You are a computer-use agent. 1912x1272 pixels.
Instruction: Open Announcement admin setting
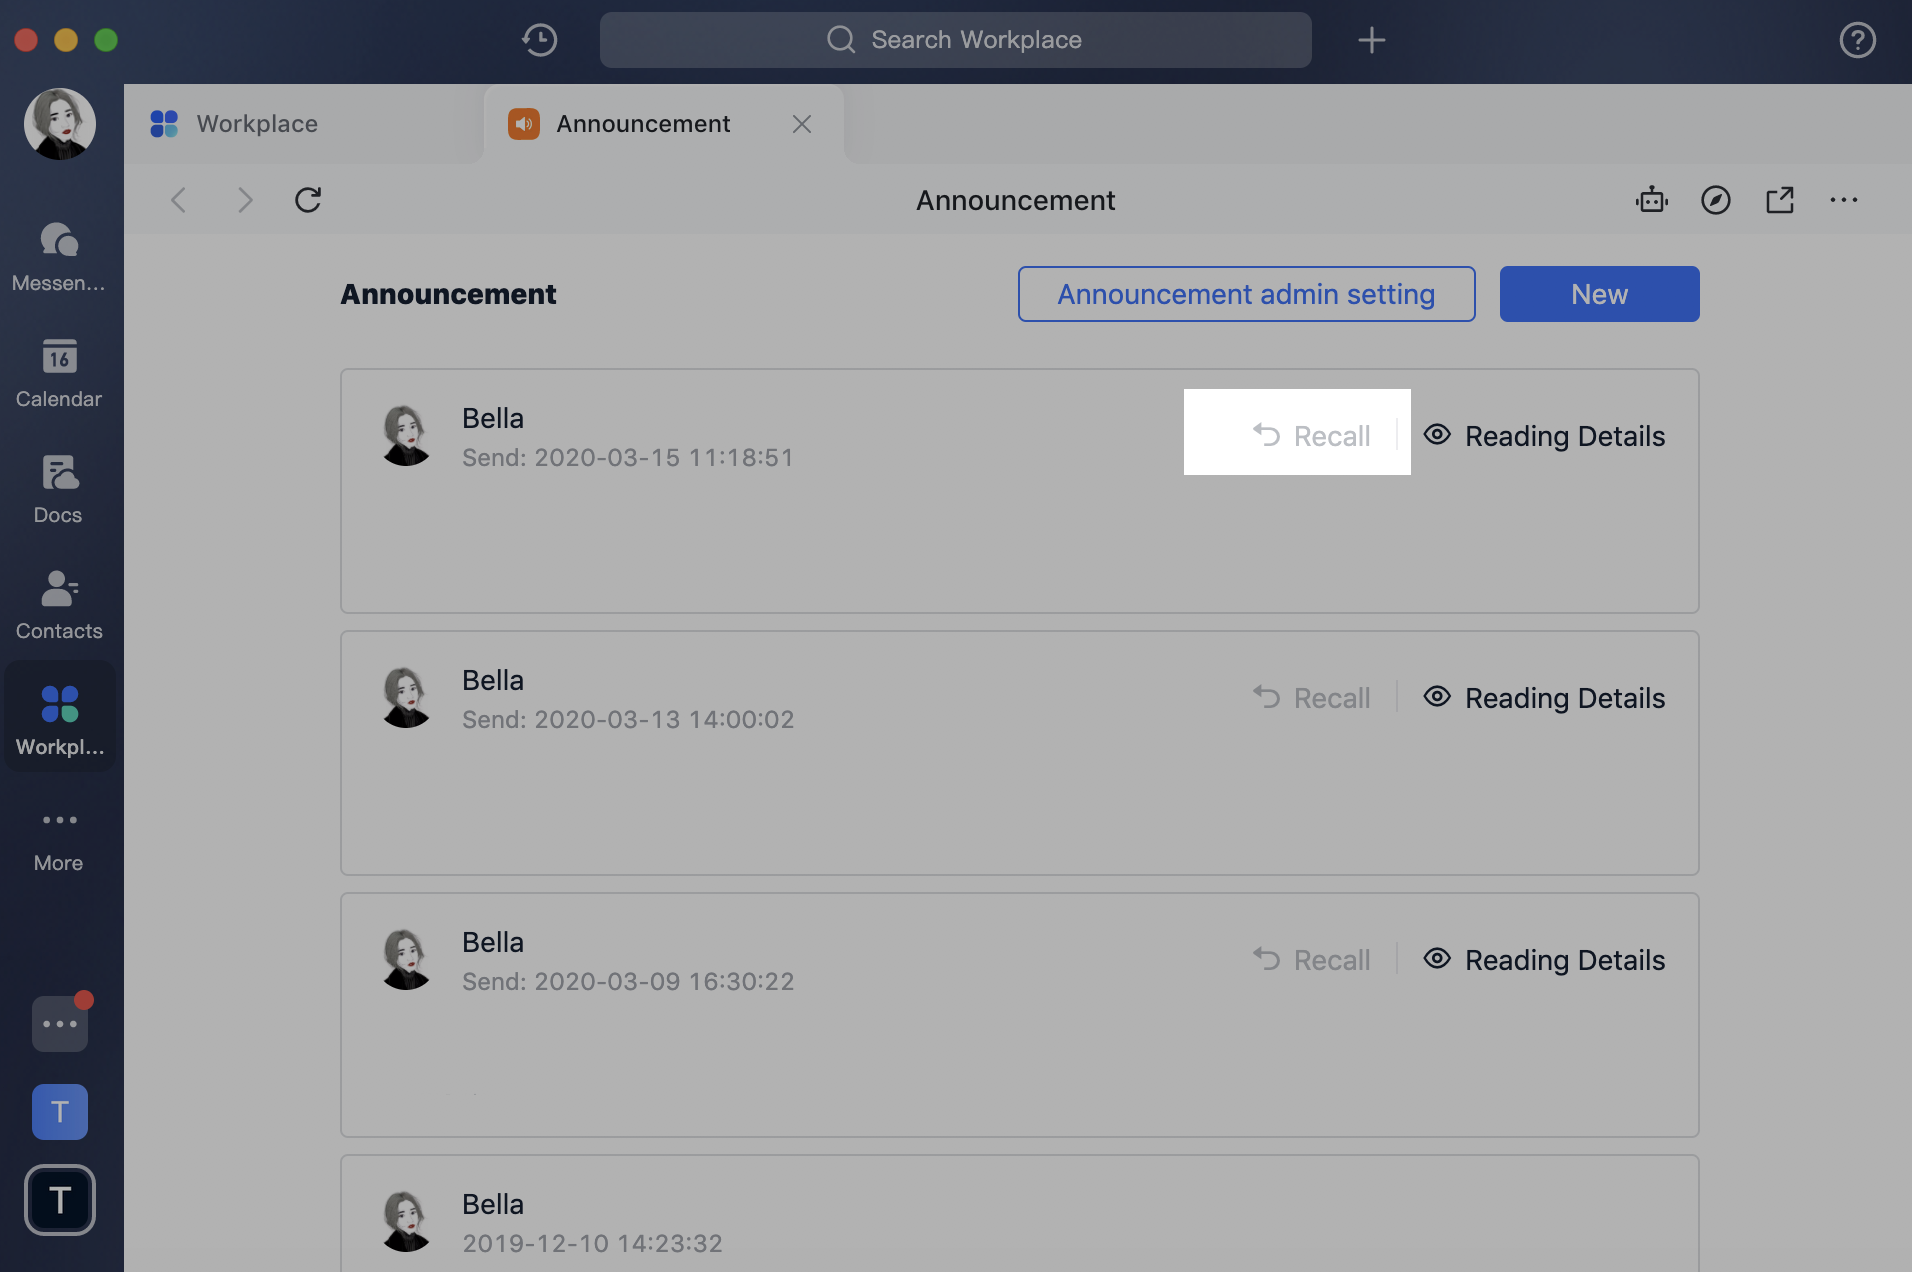click(1245, 294)
